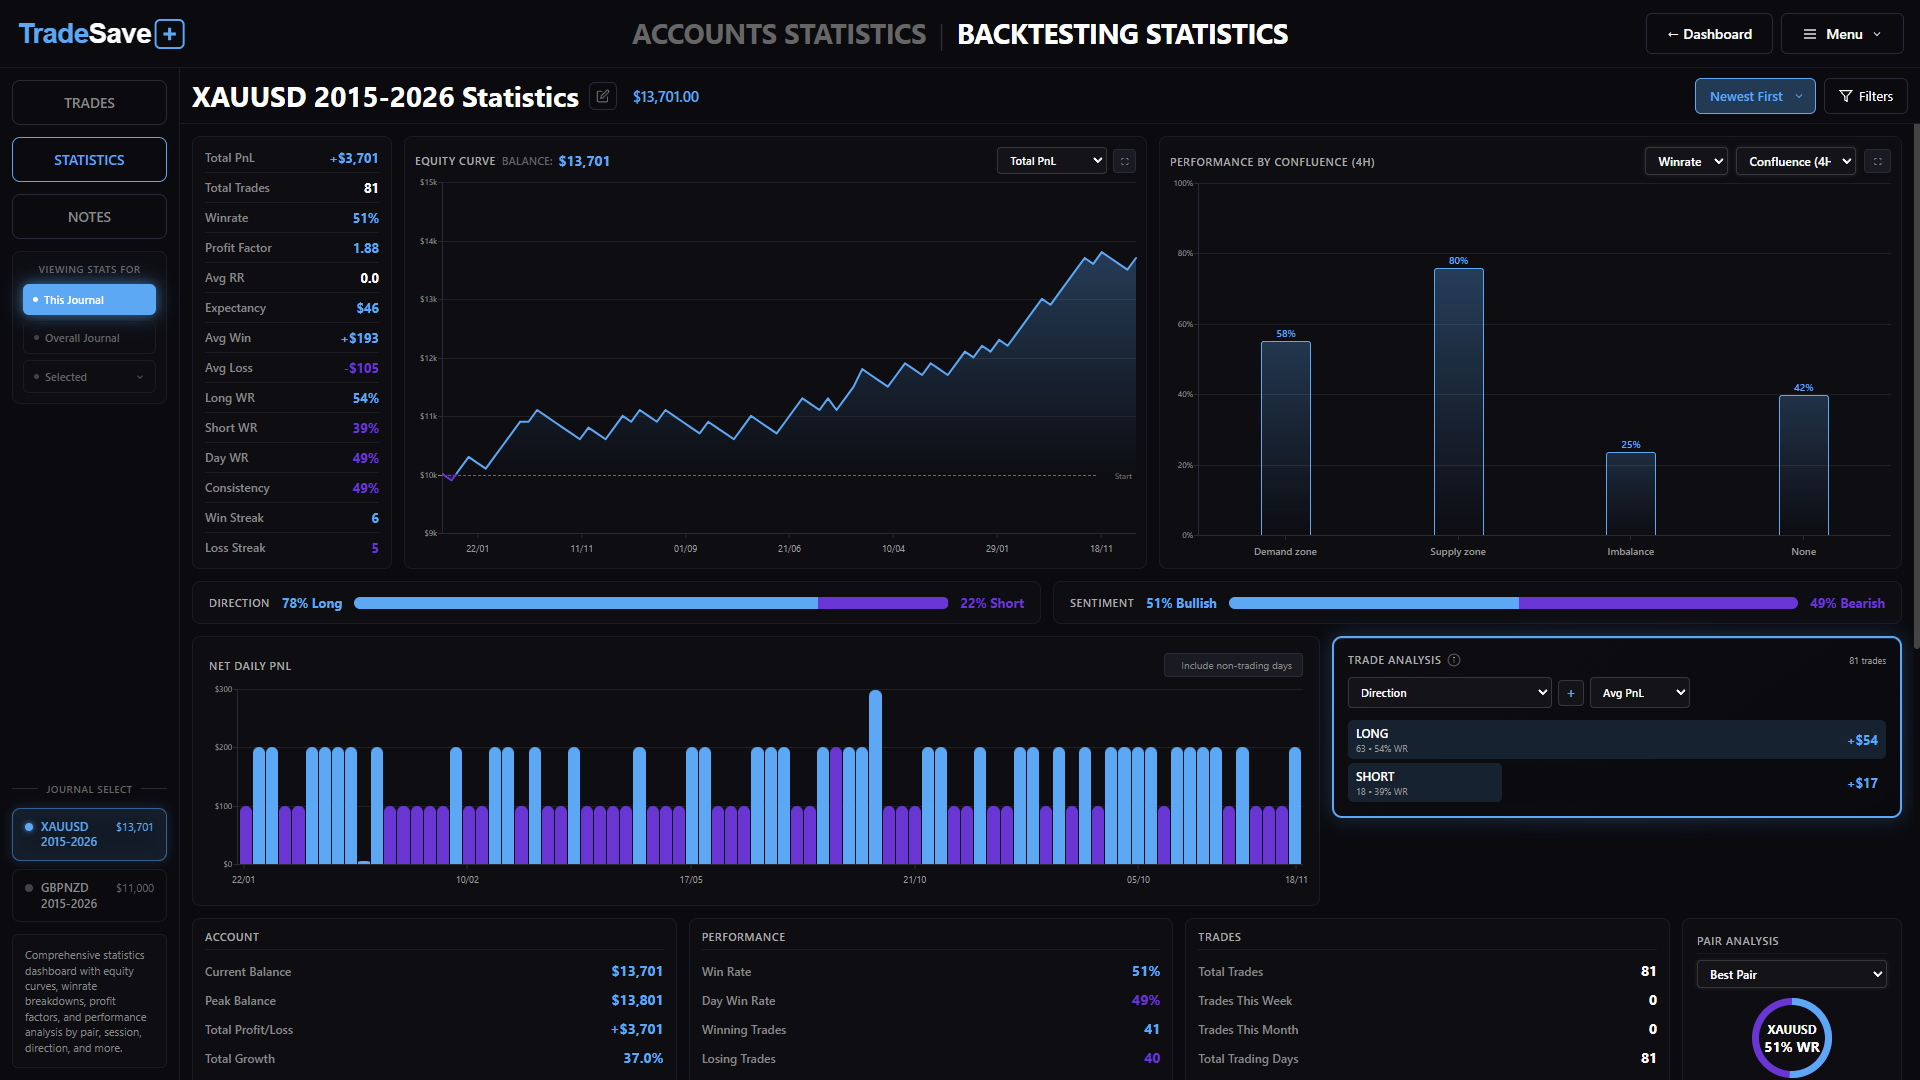Select Overall Journal stats view option

pyautogui.click(x=89, y=338)
